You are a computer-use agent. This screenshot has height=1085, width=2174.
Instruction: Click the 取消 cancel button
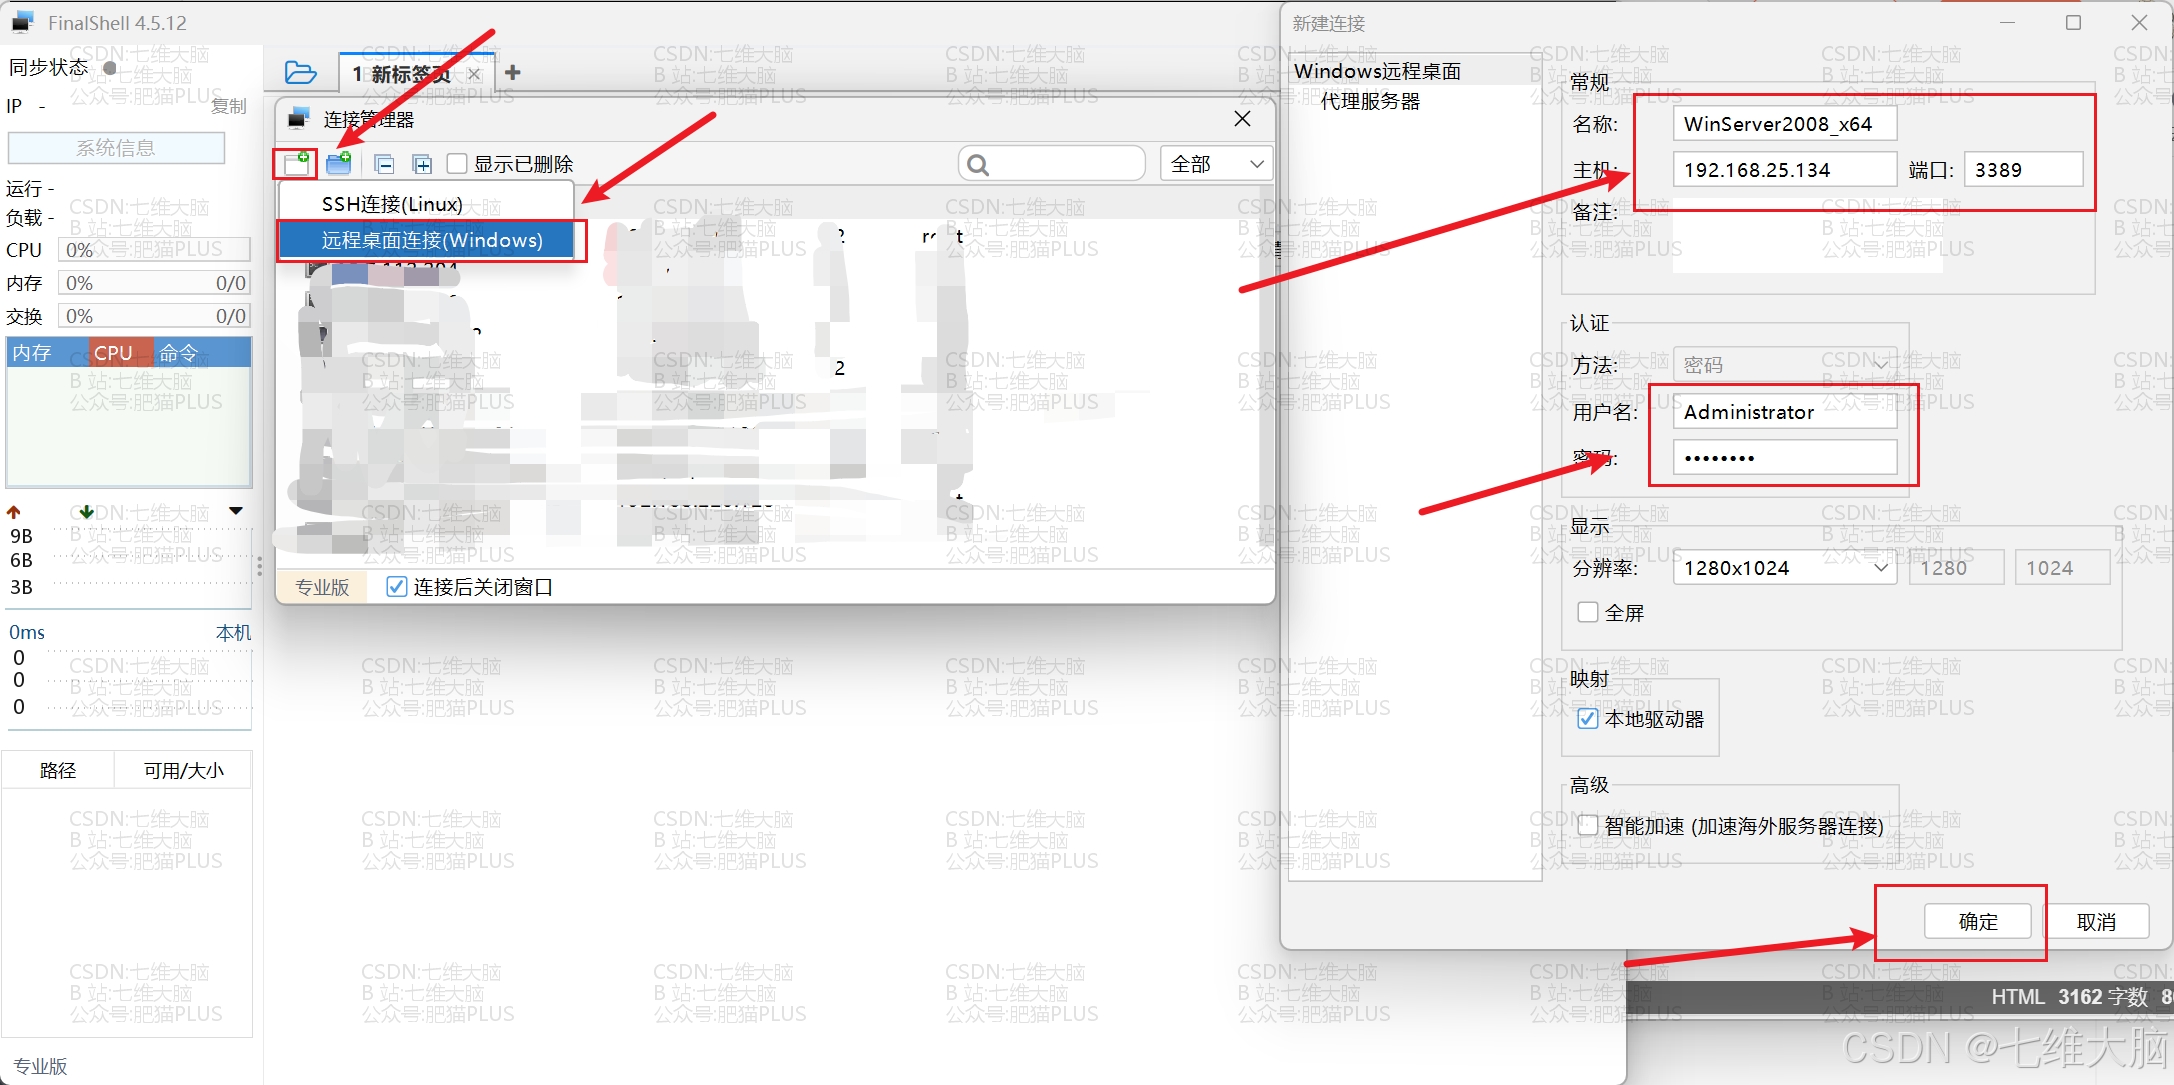coord(2096,921)
